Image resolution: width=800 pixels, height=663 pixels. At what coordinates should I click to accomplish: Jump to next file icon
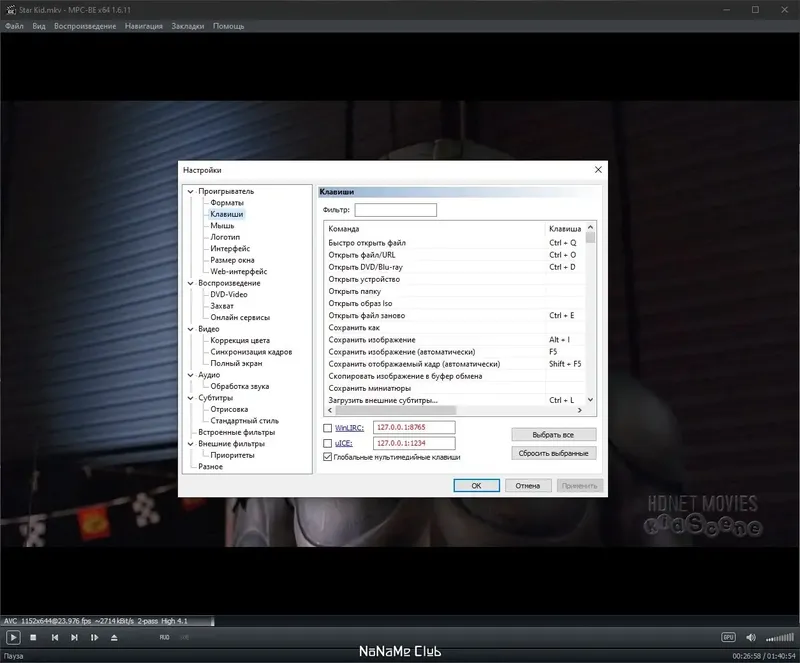(74, 637)
